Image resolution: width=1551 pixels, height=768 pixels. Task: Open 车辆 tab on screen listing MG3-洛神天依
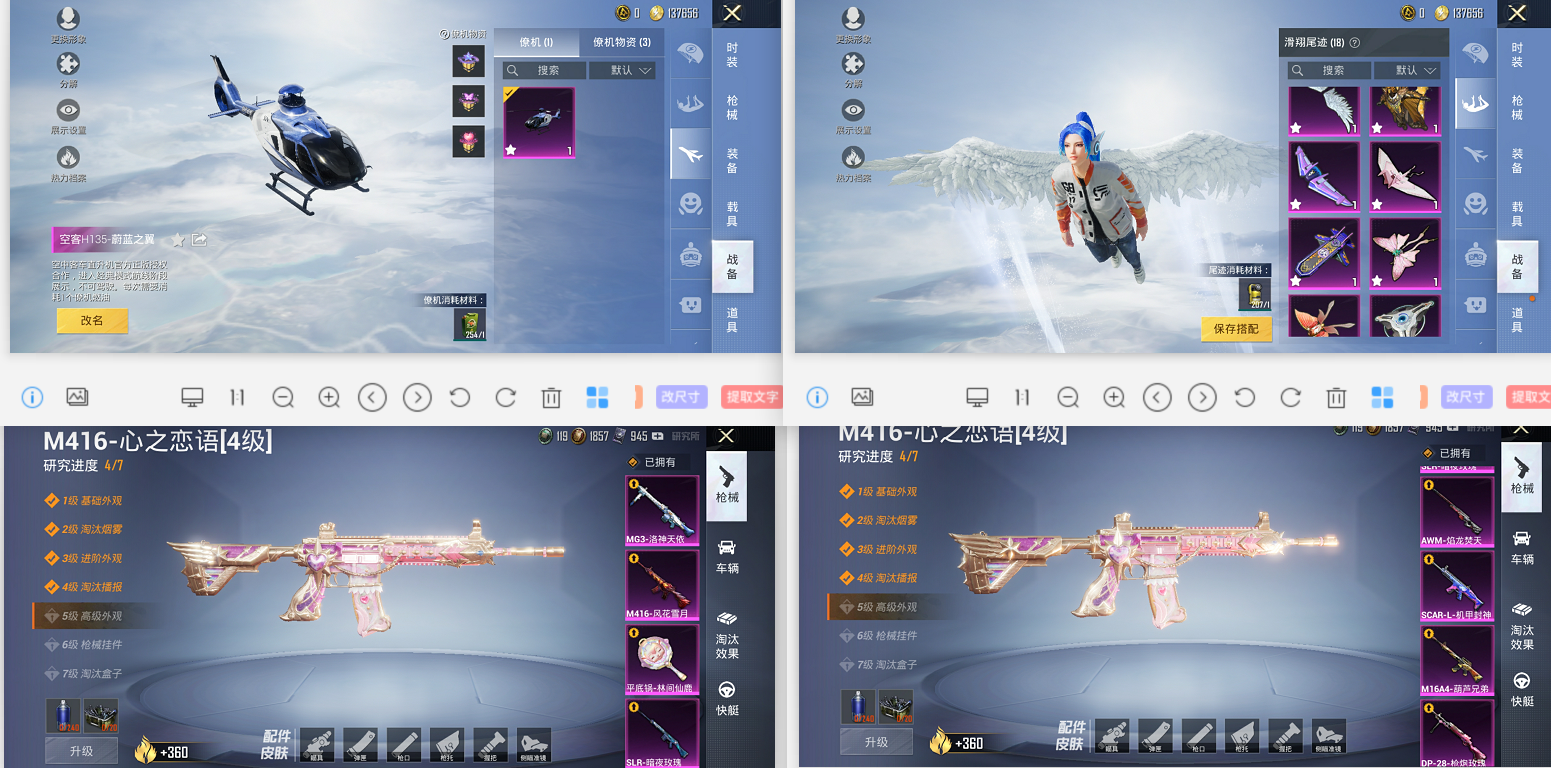click(727, 556)
